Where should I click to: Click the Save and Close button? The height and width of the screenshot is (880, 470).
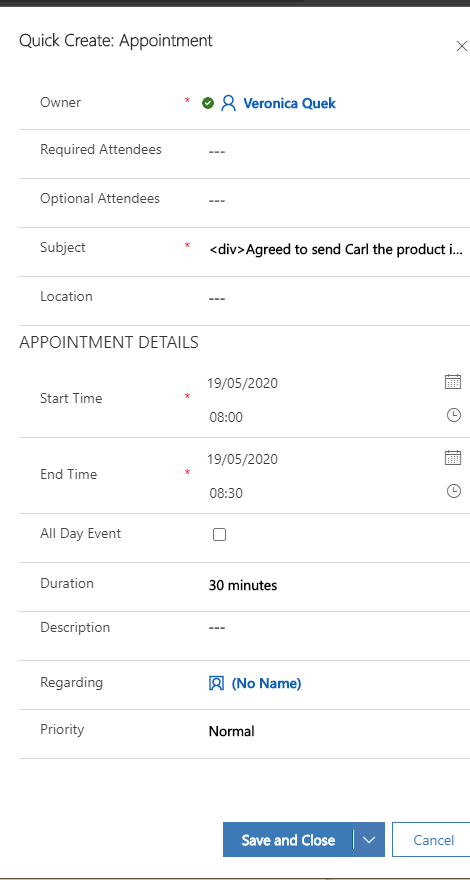pos(288,840)
